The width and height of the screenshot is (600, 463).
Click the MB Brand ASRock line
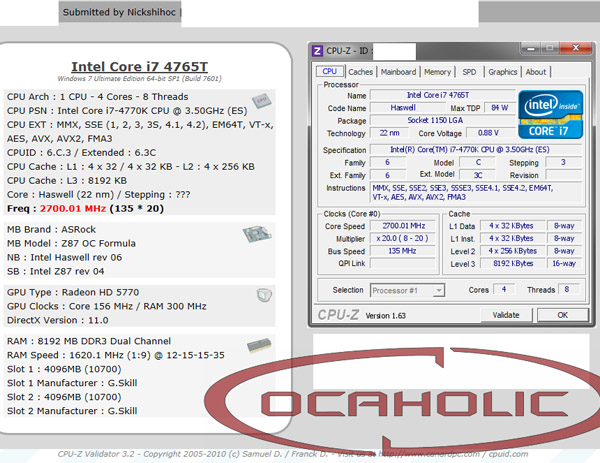point(51,230)
